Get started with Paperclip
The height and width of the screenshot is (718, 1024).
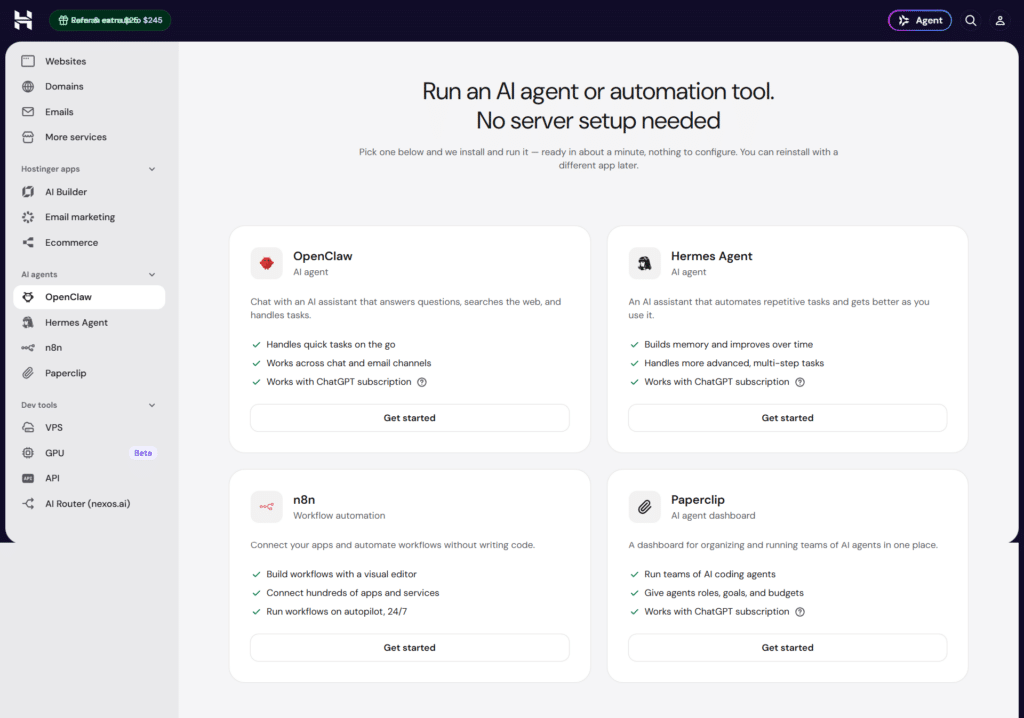pyautogui.click(x=788, y=648)
